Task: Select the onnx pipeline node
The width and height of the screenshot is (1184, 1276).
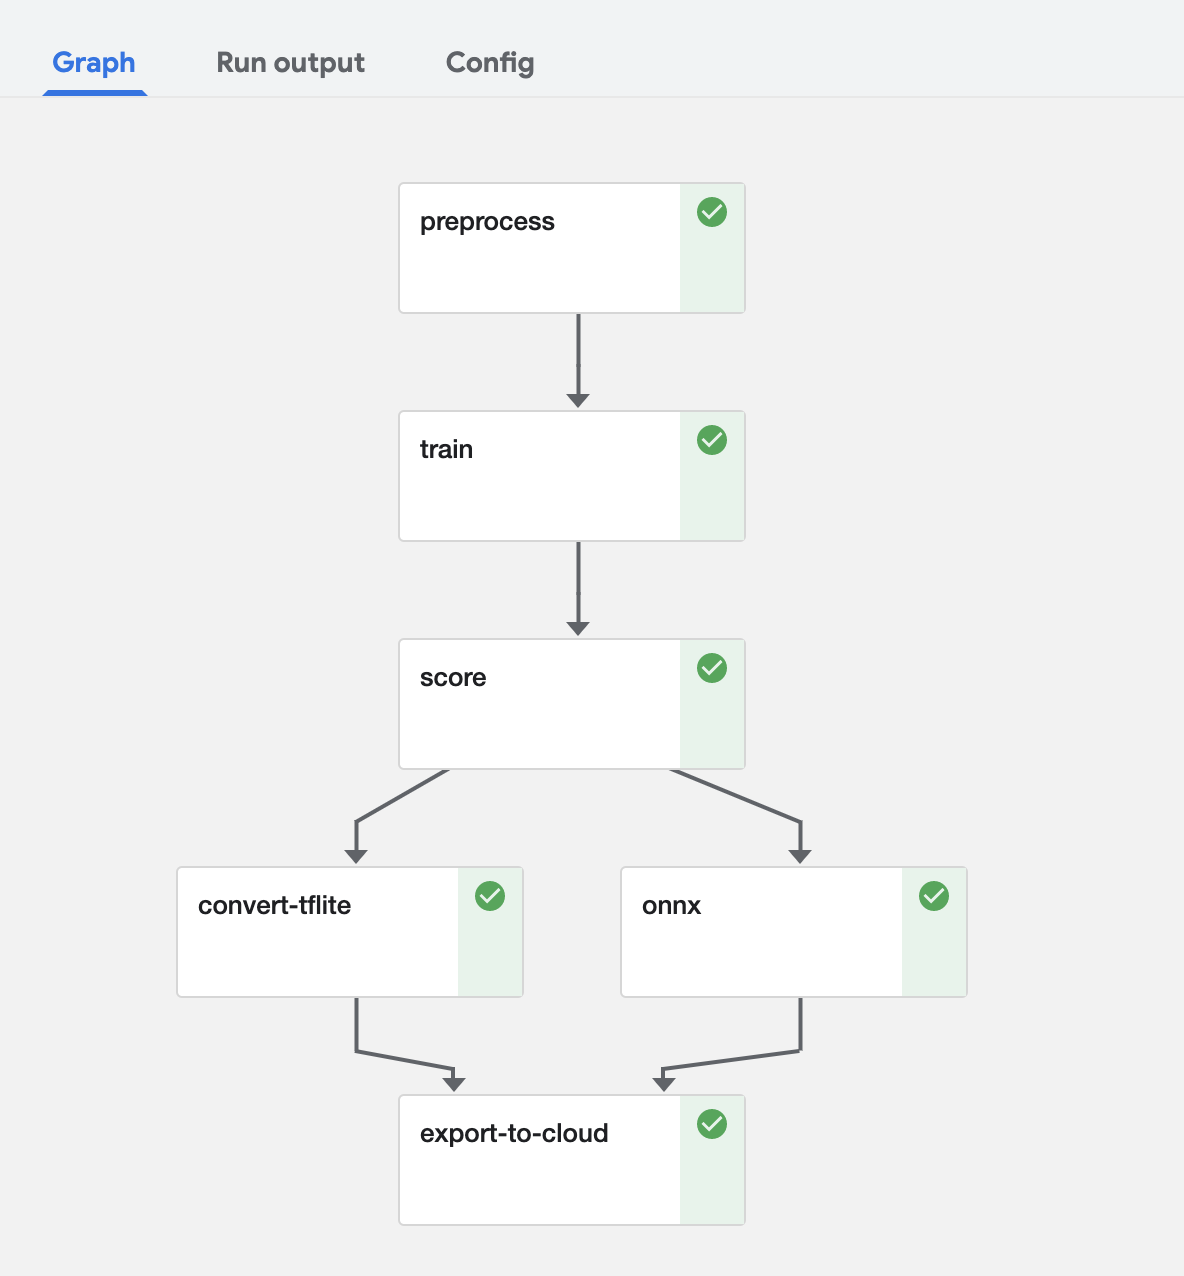Action: coord(762,932)
